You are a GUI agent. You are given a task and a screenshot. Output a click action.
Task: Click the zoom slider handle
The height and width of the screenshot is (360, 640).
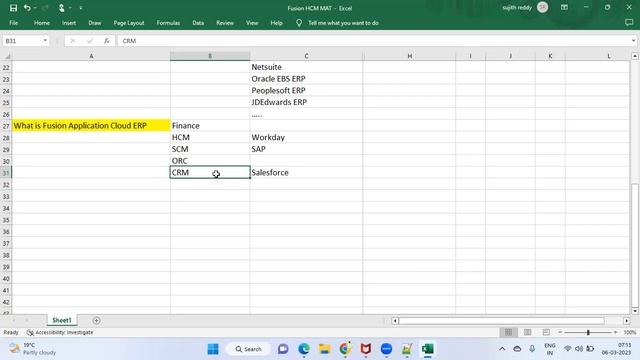pyautogui.click(x=588, y=332)
